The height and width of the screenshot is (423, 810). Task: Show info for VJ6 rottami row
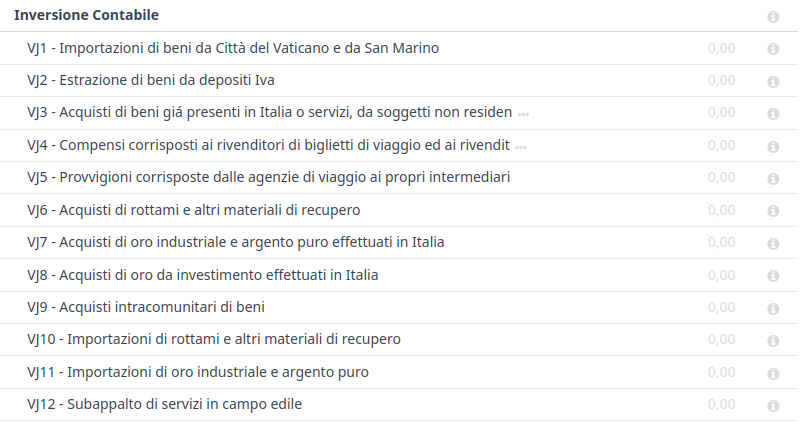point(773,211)
